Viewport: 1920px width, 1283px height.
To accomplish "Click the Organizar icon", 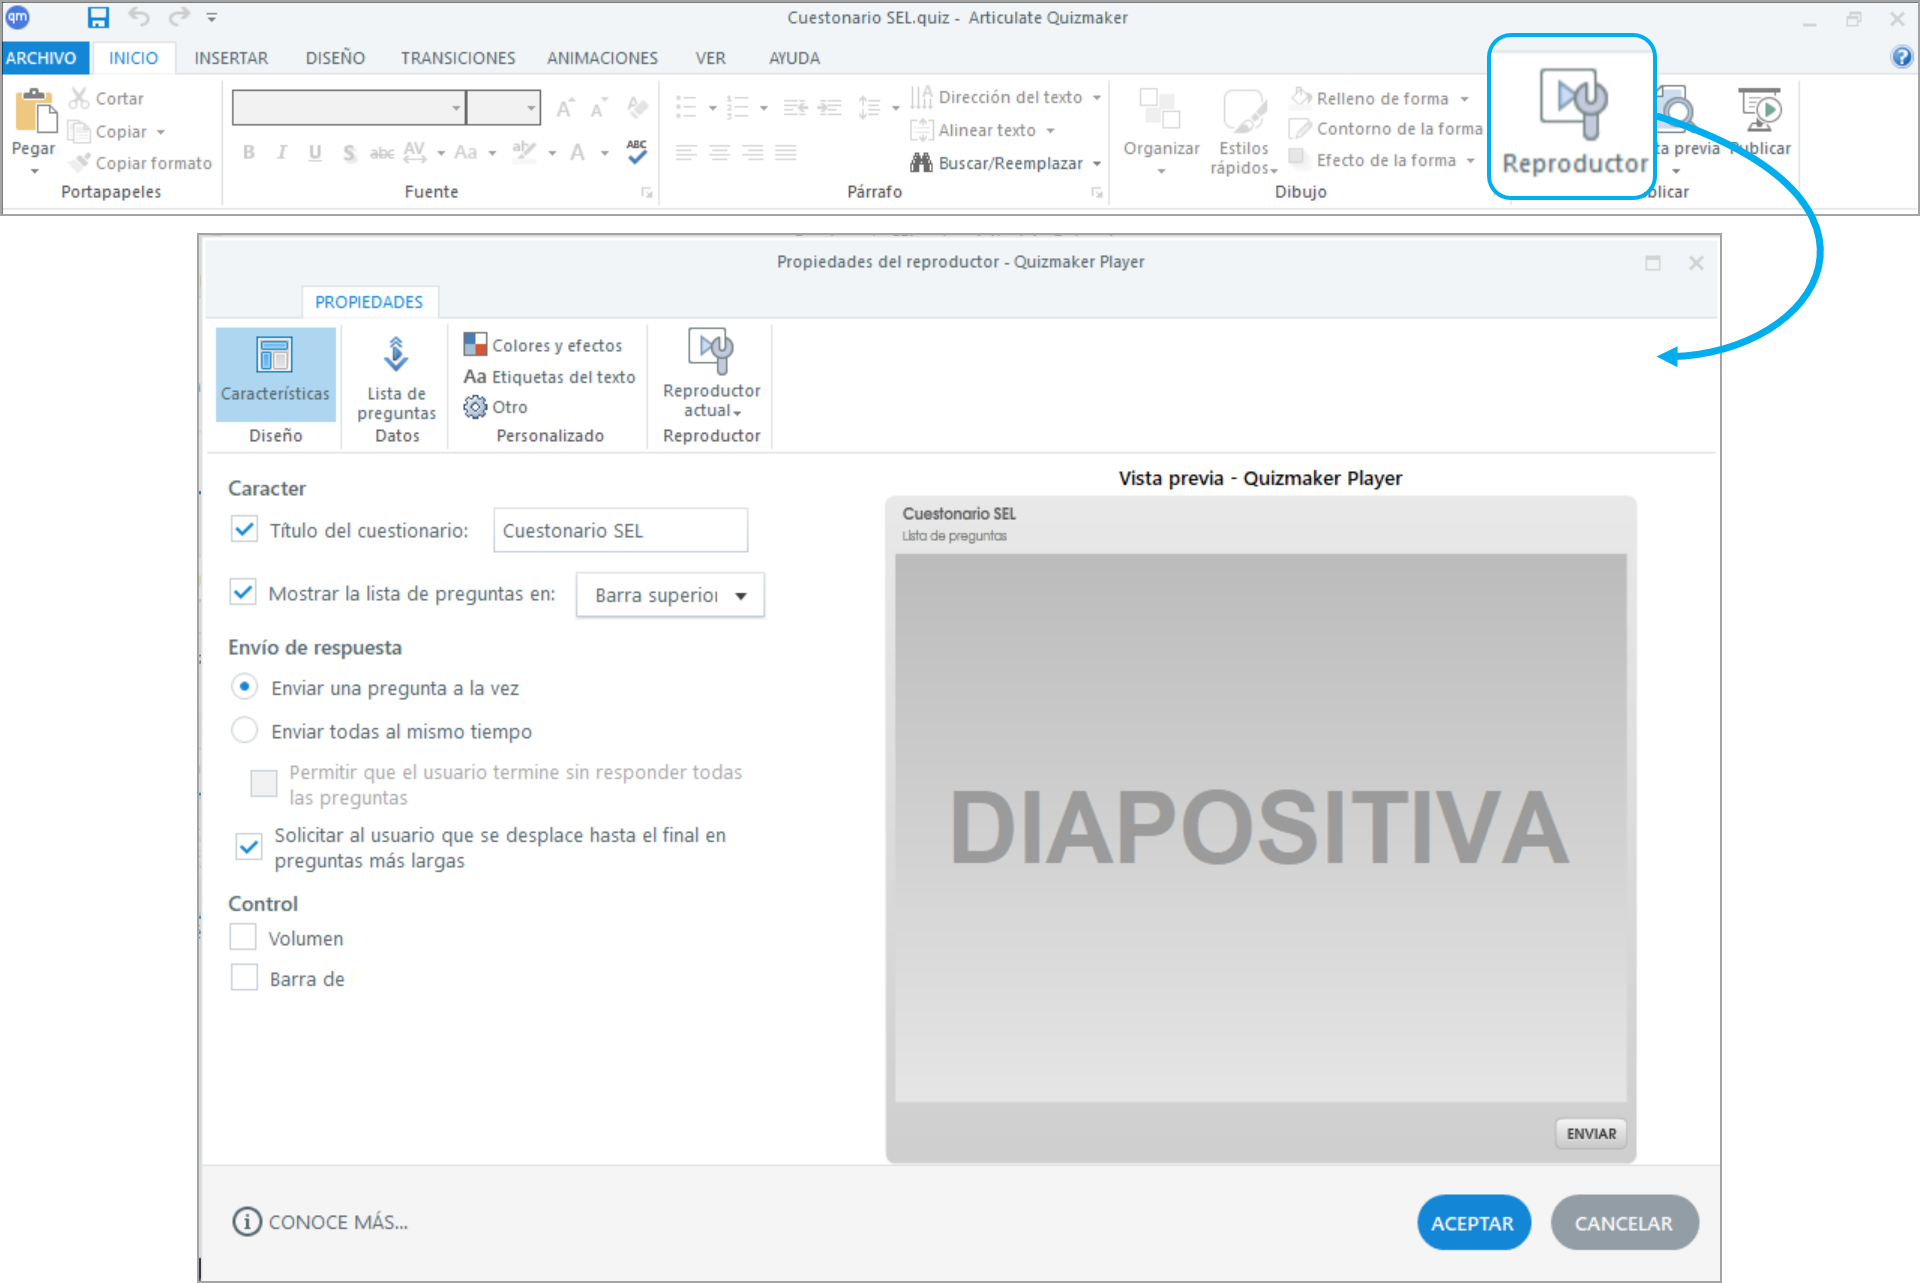I will click(x=1160, y=110).
